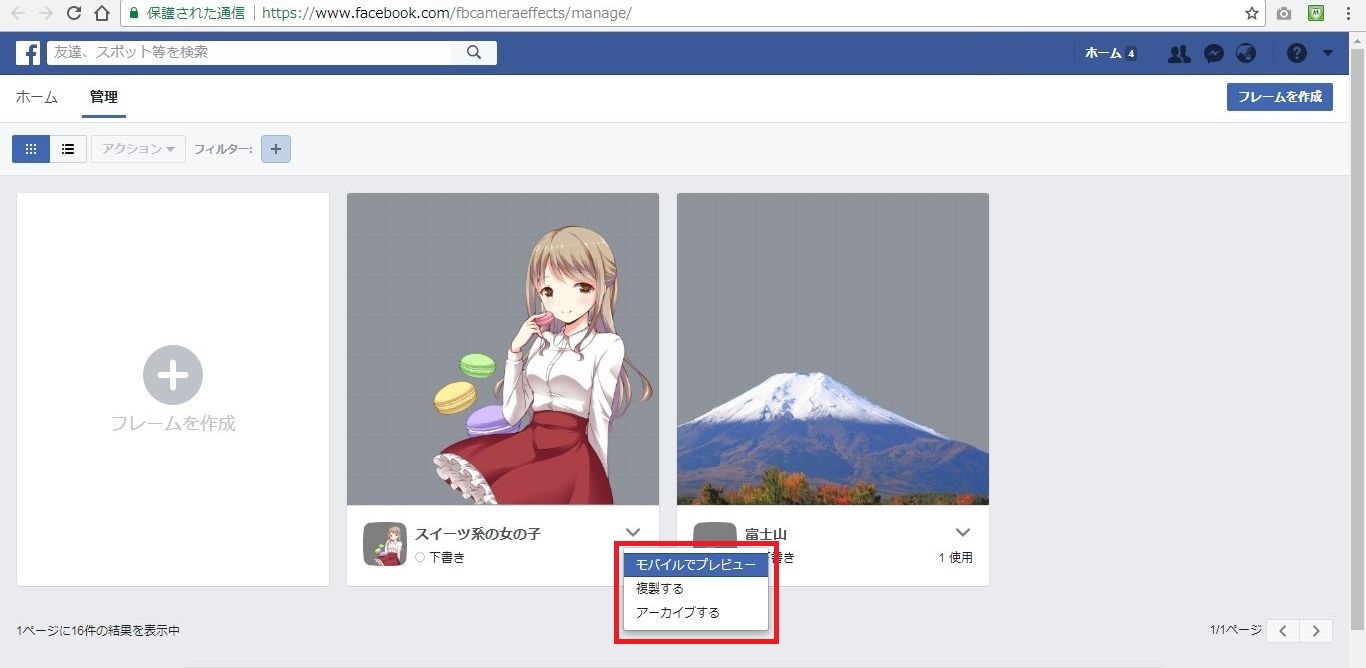Click the camera extension icon

1284,13
